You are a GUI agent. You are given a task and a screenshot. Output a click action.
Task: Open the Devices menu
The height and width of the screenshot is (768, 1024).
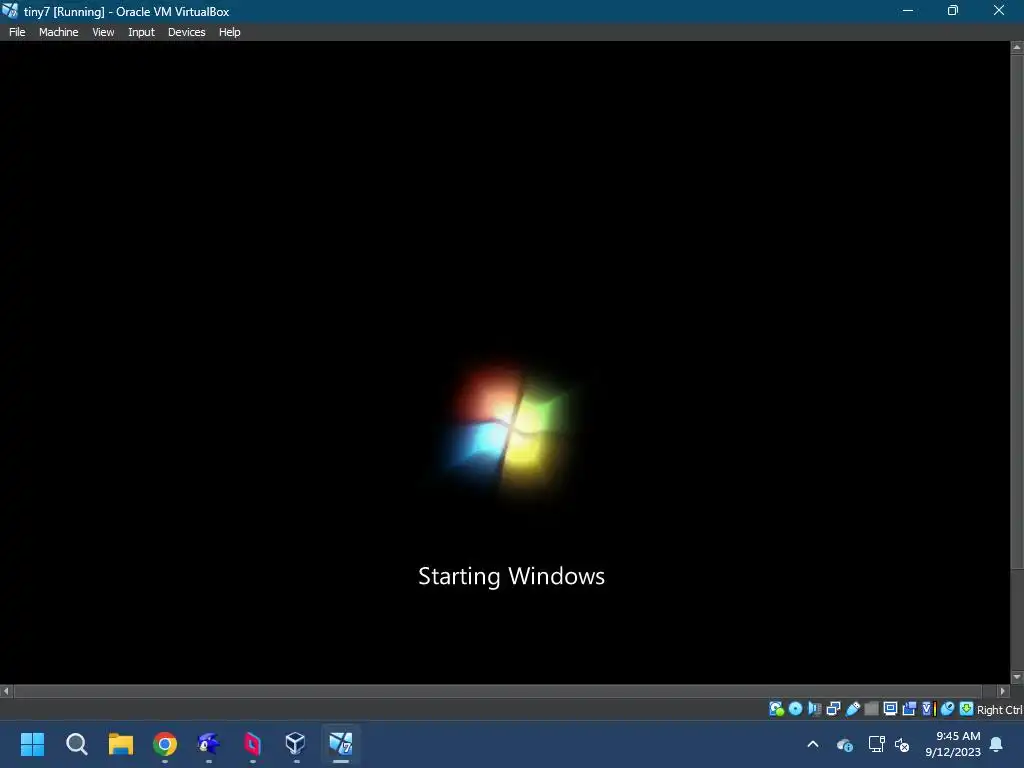[186, 32]
